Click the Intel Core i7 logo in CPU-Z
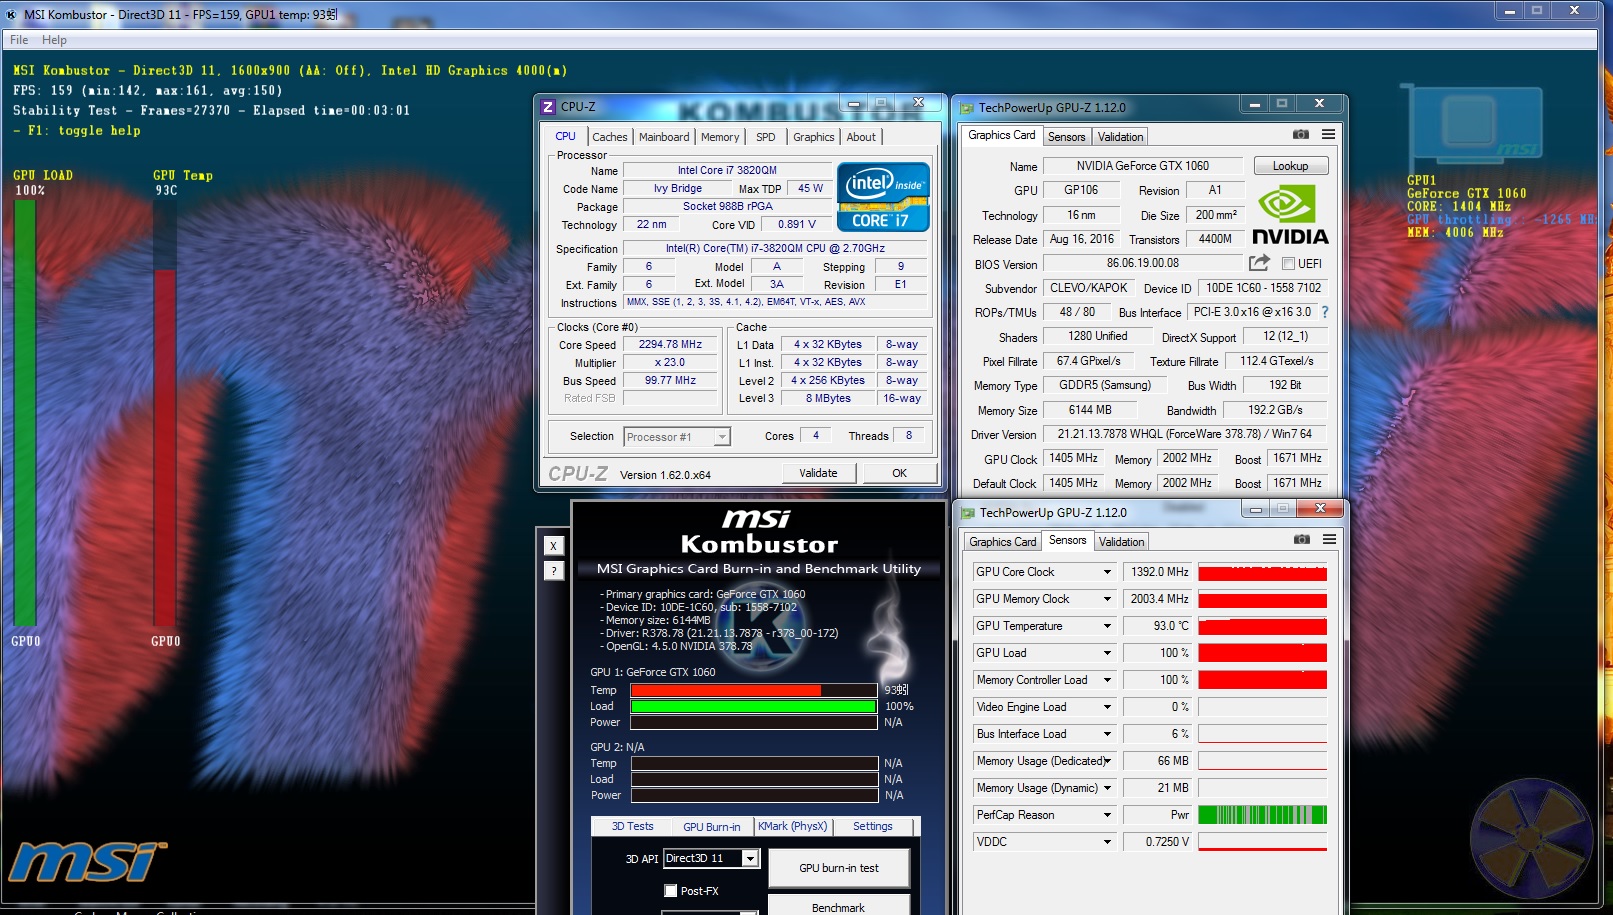1613x915 pixels. click(x=883, y=197)
